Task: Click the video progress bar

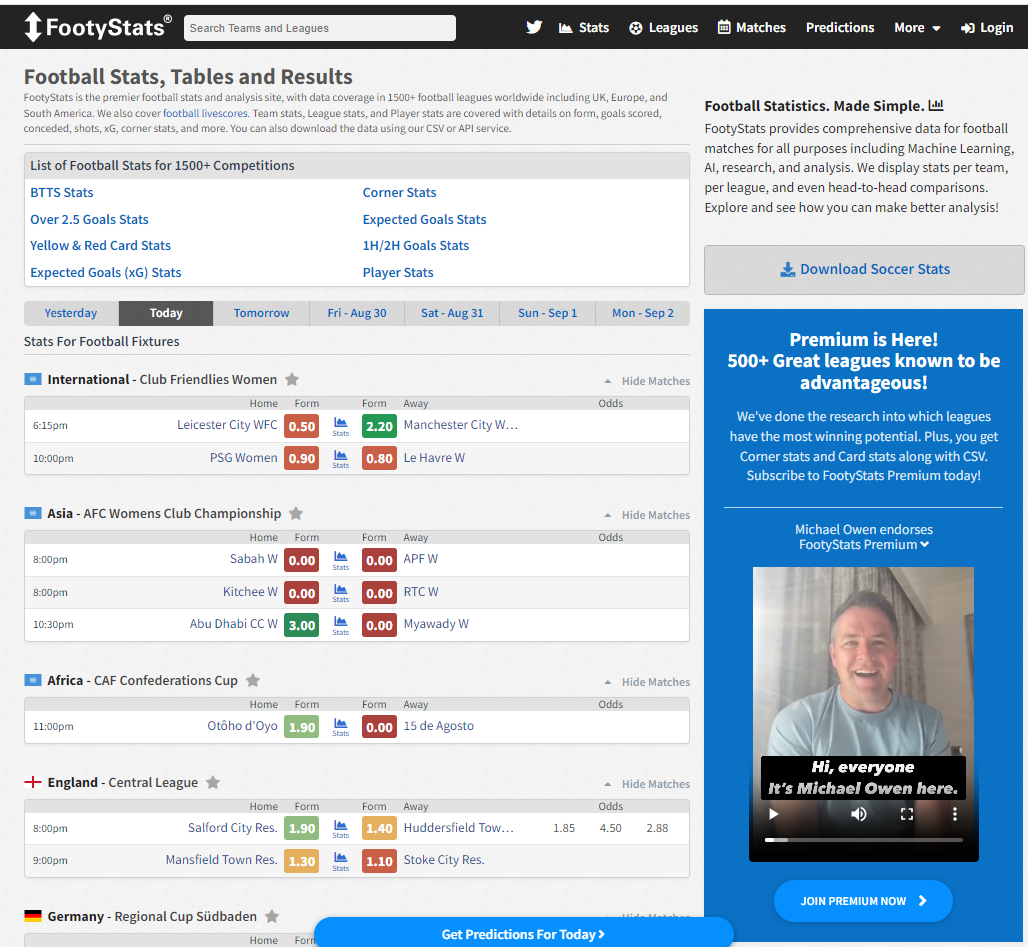Action: 863,839
